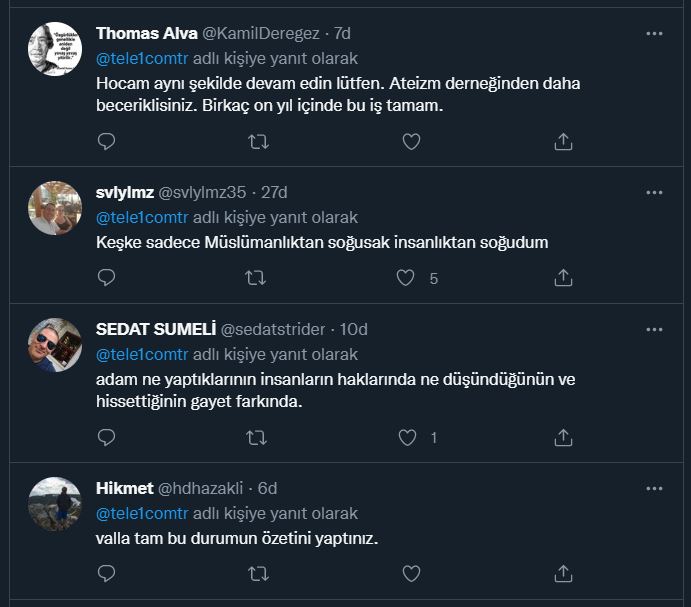Image resolution: width=691 pixels, height=607 pixels.
Task: Open @tele1comtr link in Thomas Alva's reply
Action: click(x=141, y=58)
